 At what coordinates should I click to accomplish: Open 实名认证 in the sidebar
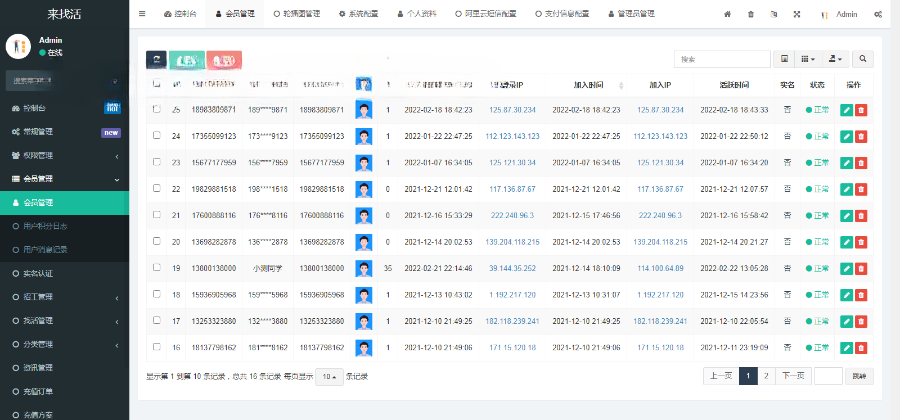64,274
